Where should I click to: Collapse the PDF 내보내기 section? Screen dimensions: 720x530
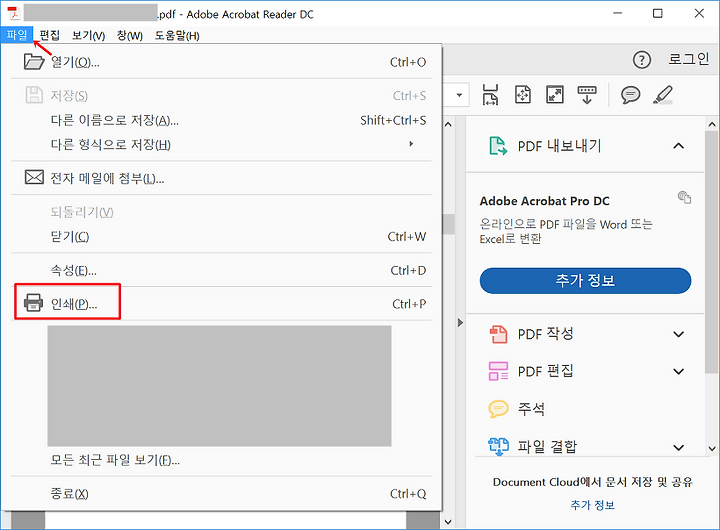679,146
